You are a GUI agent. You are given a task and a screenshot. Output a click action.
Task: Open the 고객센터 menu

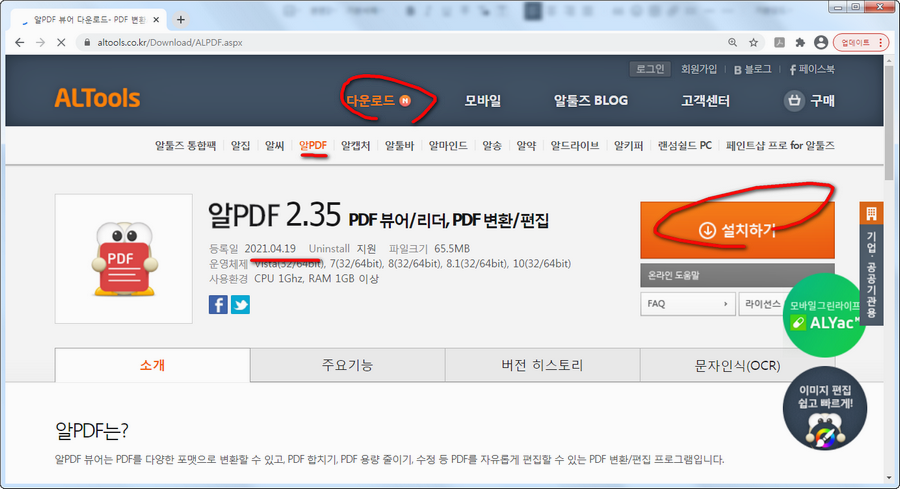point(705,100)
